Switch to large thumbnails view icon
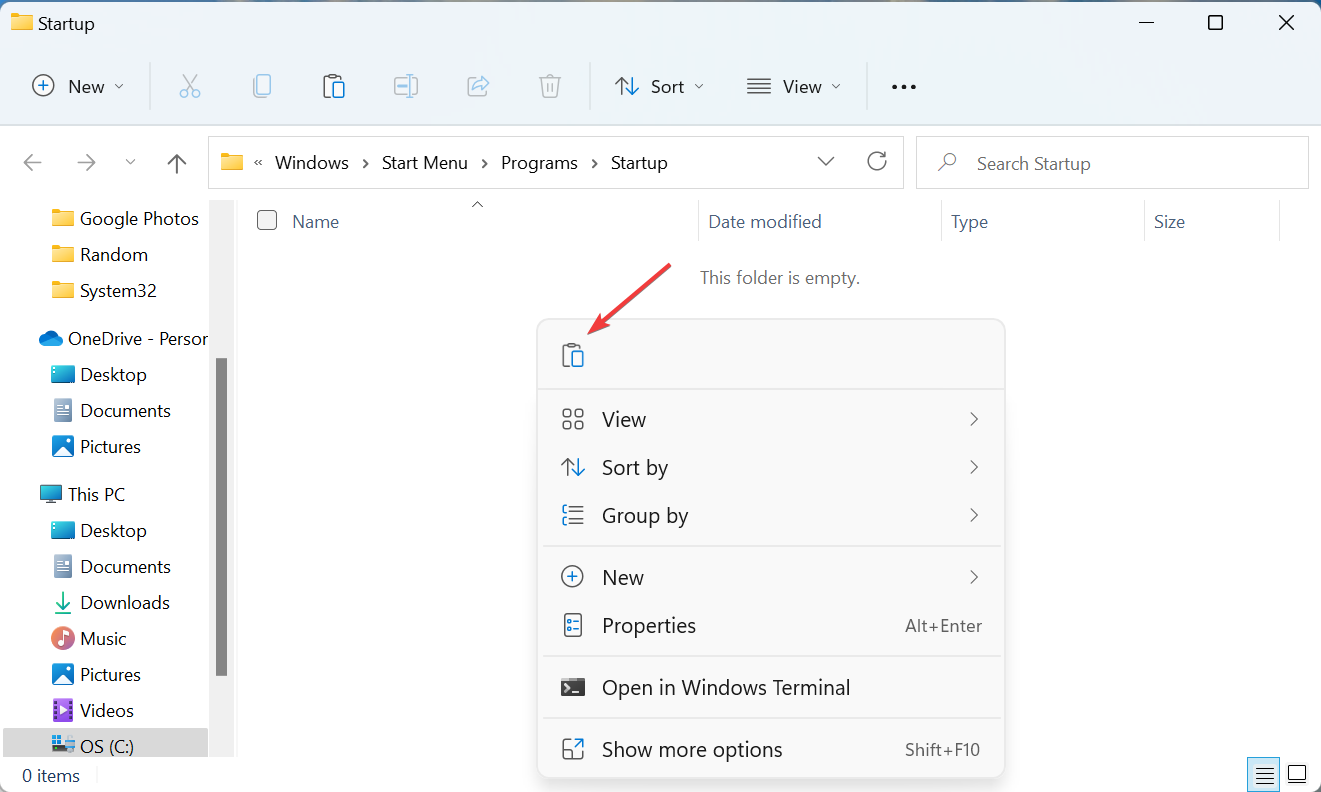Image resolution: width=1321 pixels, height=792 pixels. tap(1297, 774)
